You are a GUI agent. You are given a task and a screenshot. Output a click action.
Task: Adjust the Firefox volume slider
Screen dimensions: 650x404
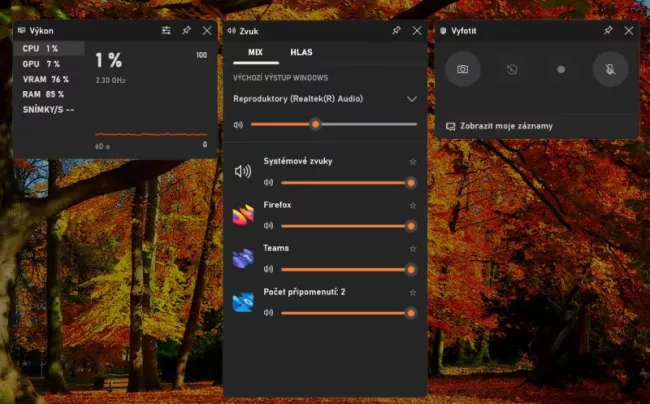click(x=349, y=226)
